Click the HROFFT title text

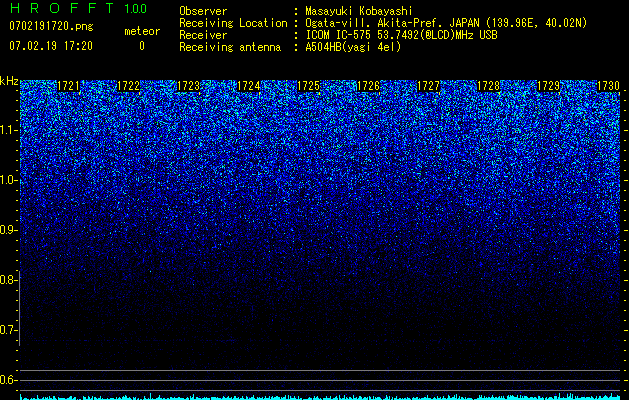pyautogui.click(x=63, y=8)
